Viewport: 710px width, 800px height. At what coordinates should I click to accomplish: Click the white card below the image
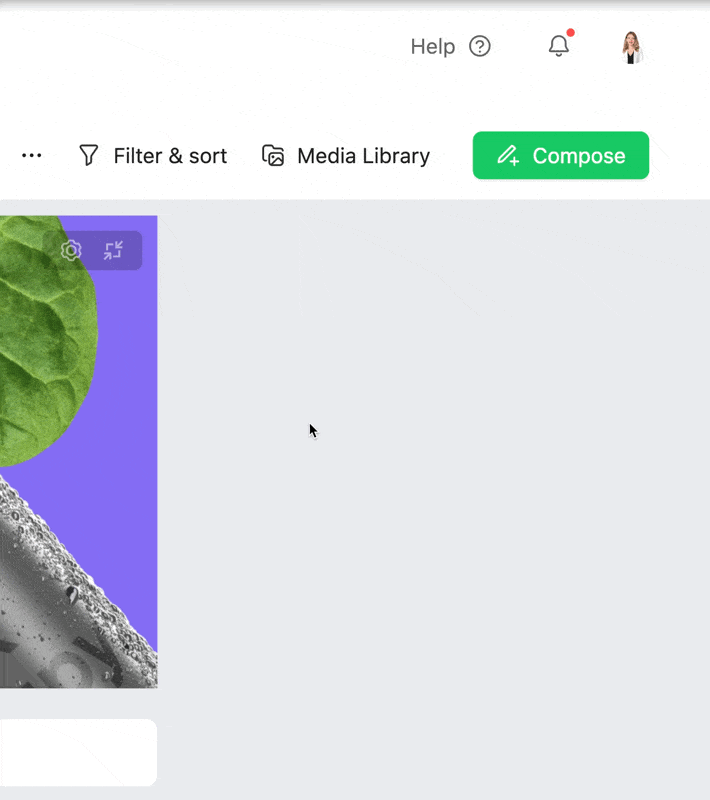[x=78, y=752]
